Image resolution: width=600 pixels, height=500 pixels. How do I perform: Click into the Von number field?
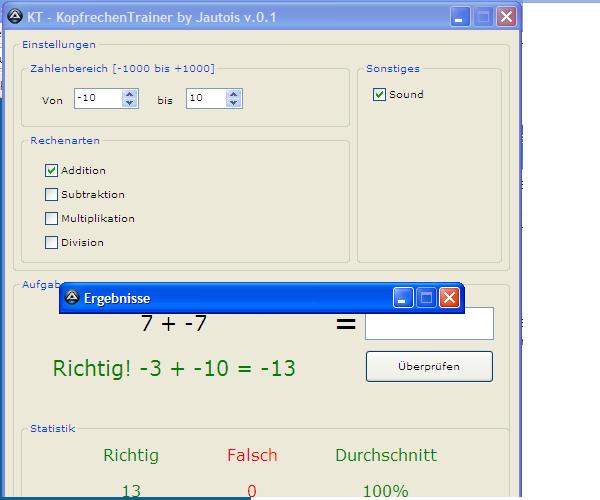tap(97, 99)
